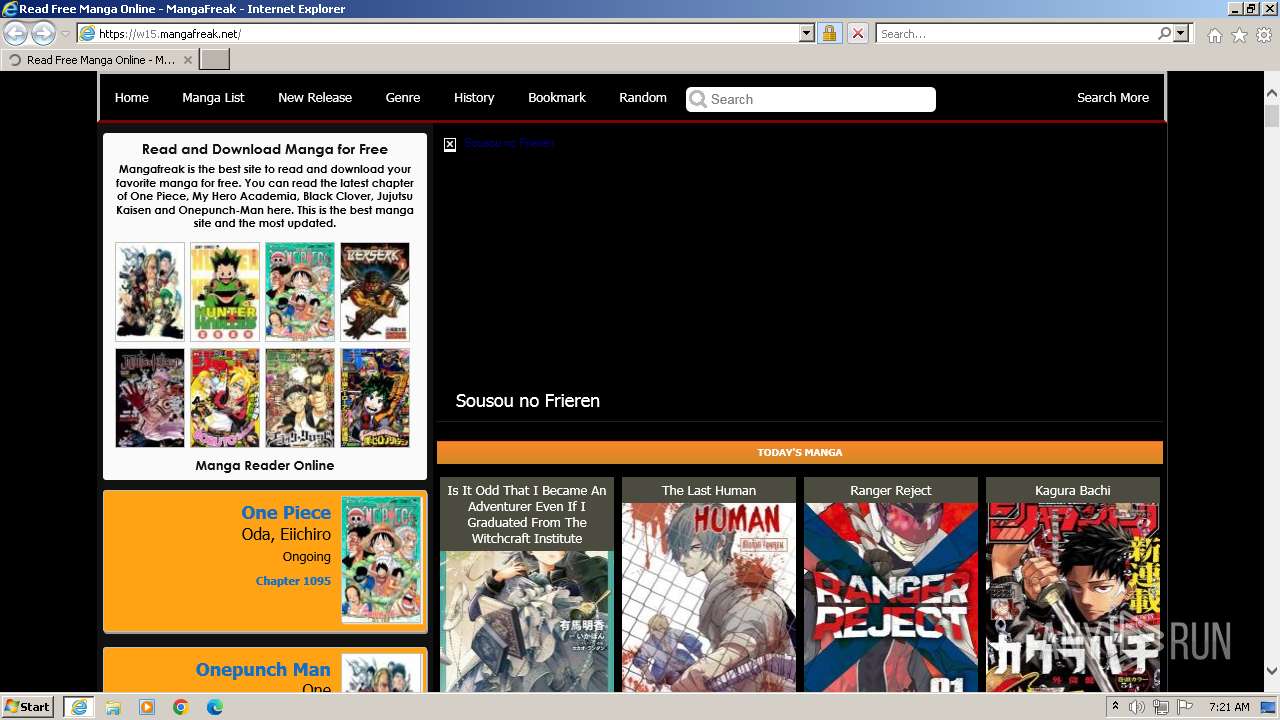Click the page scrollbar down arrow

click(1272, 671)
